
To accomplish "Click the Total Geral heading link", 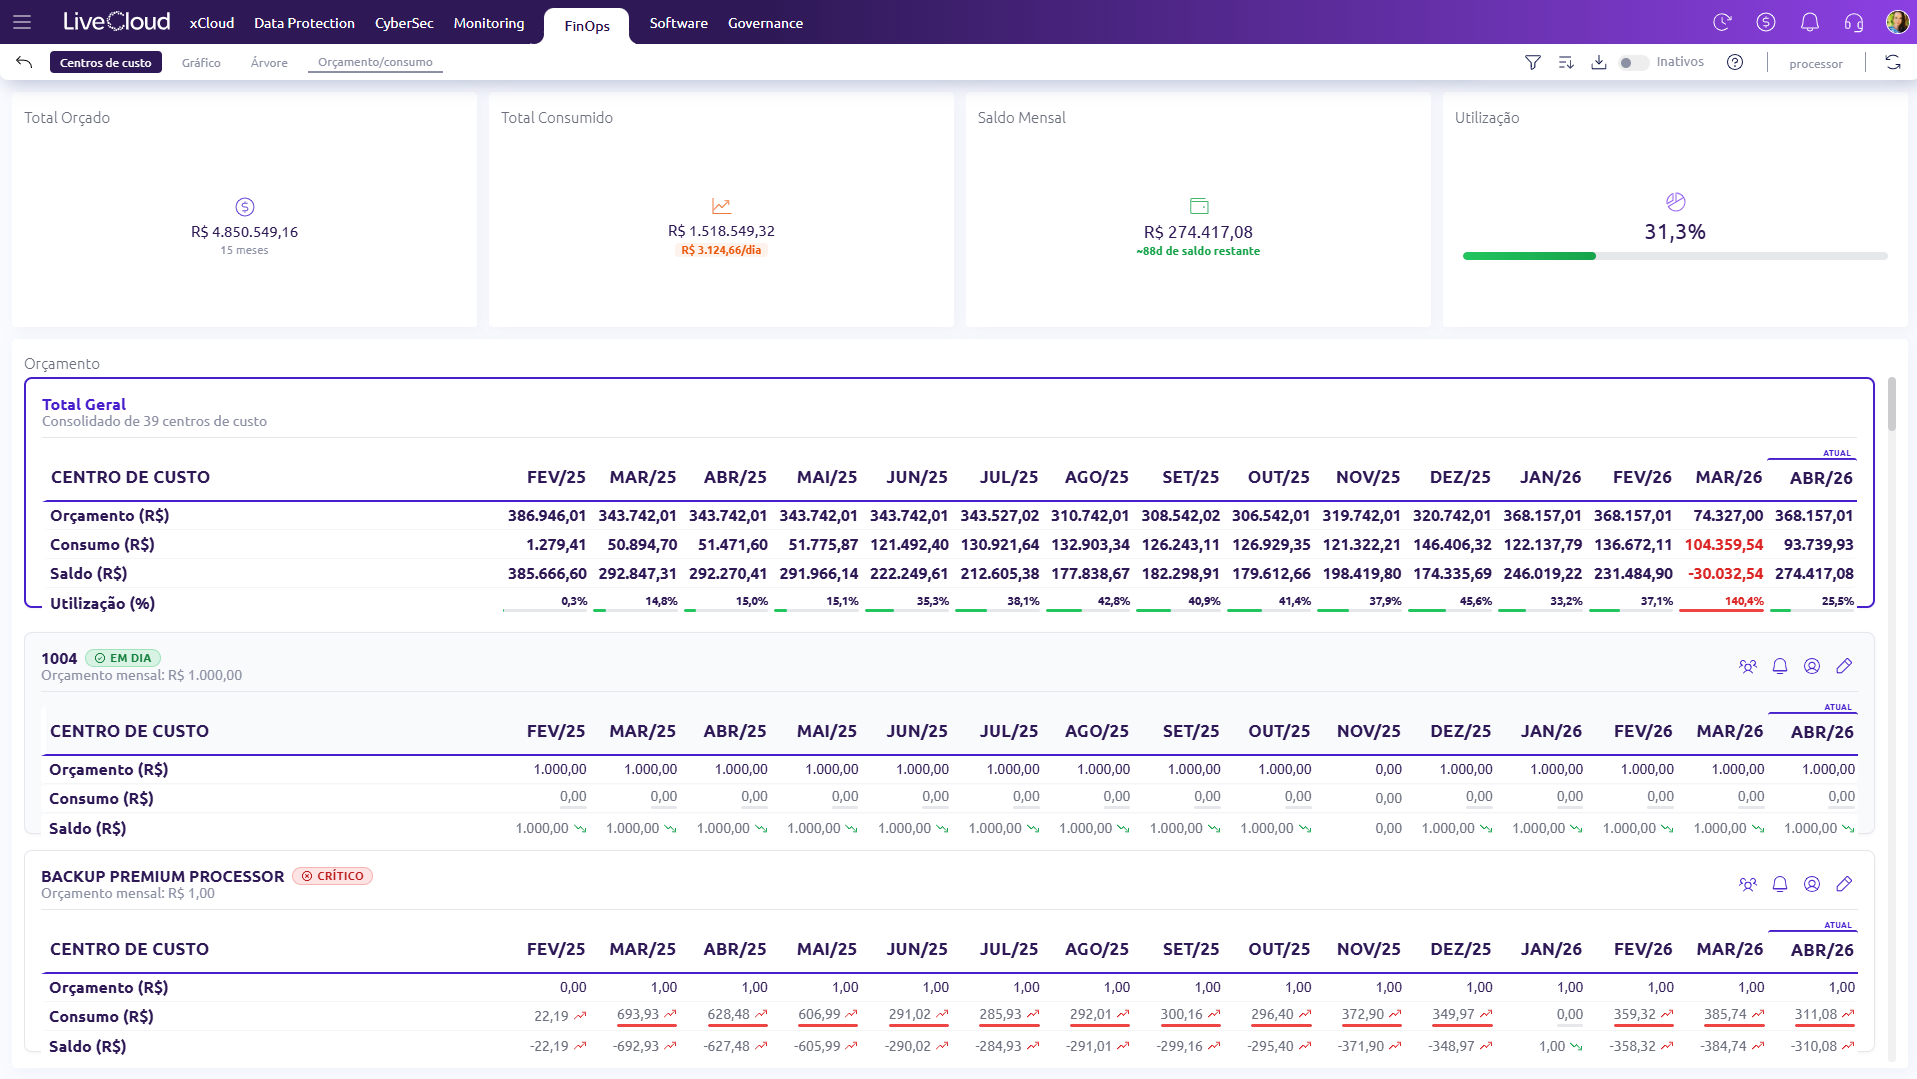I will [84, 404].
